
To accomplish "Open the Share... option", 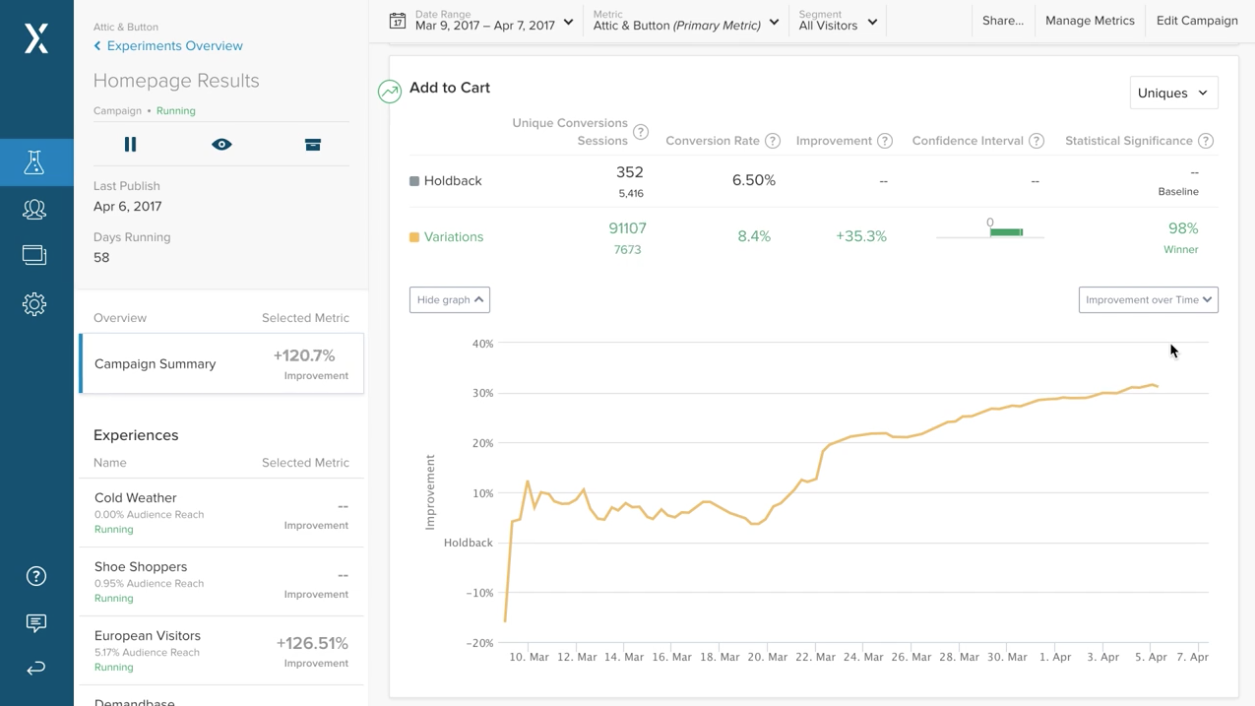I will (x=1002, y=20).
